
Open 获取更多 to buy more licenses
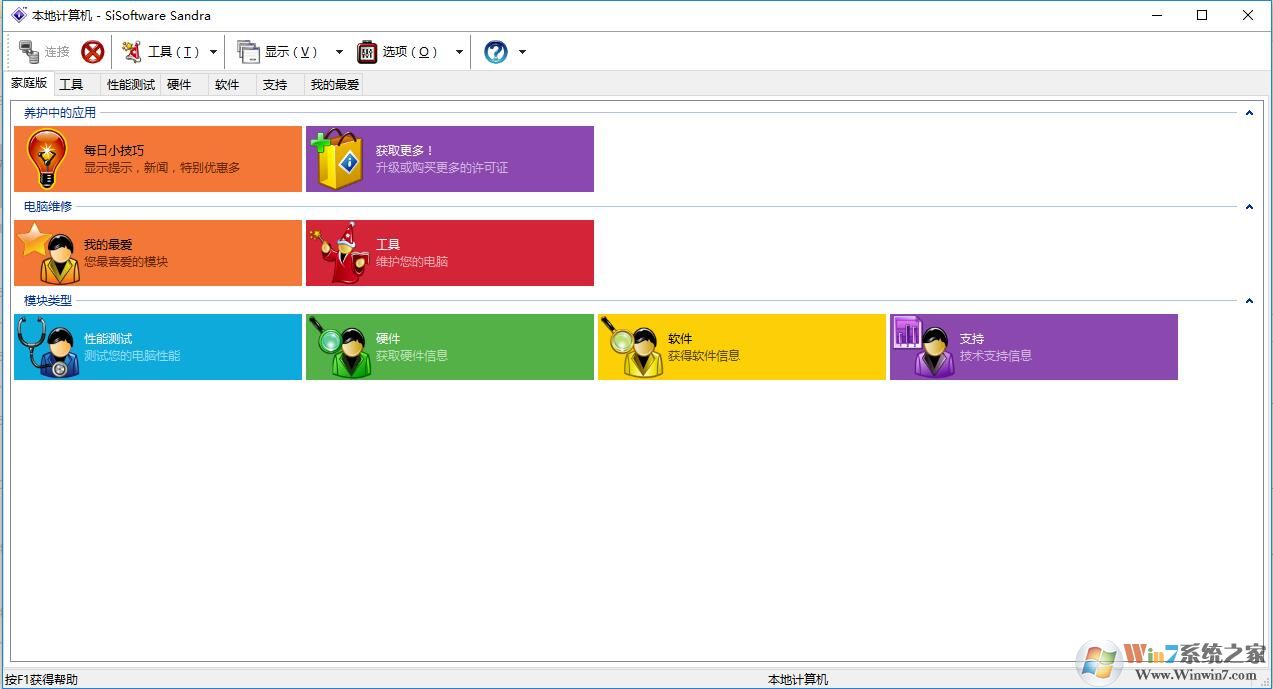click(449, 158)
